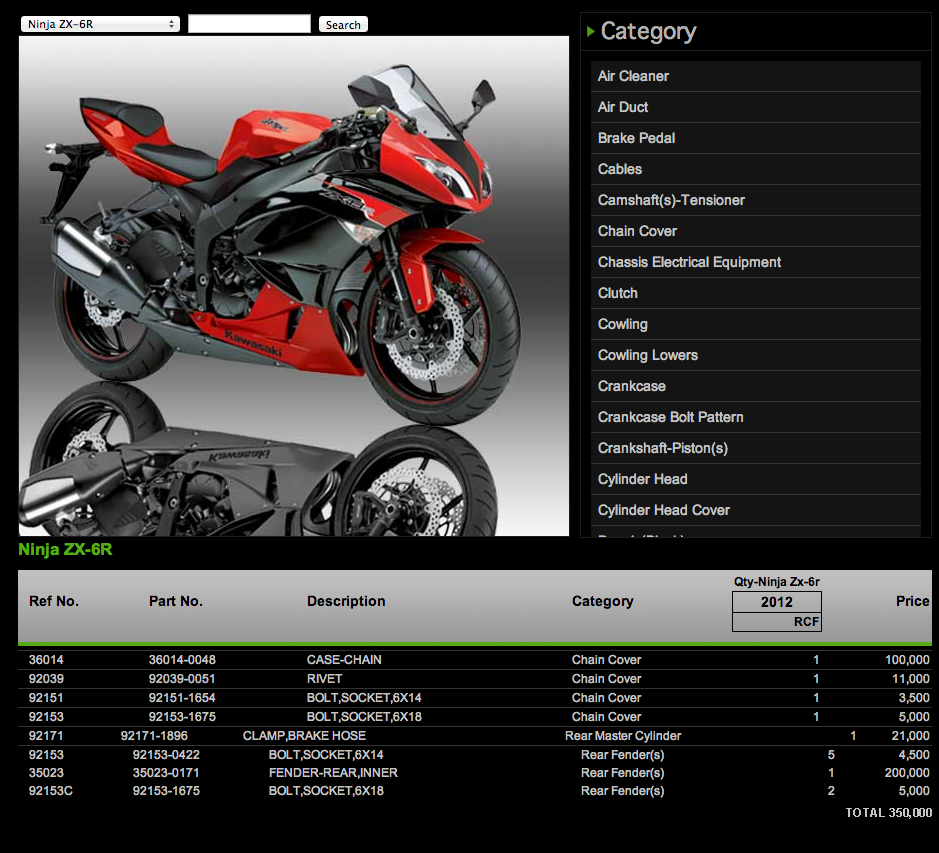Click the CASE-CHAIN description

(x=344, y=660)
